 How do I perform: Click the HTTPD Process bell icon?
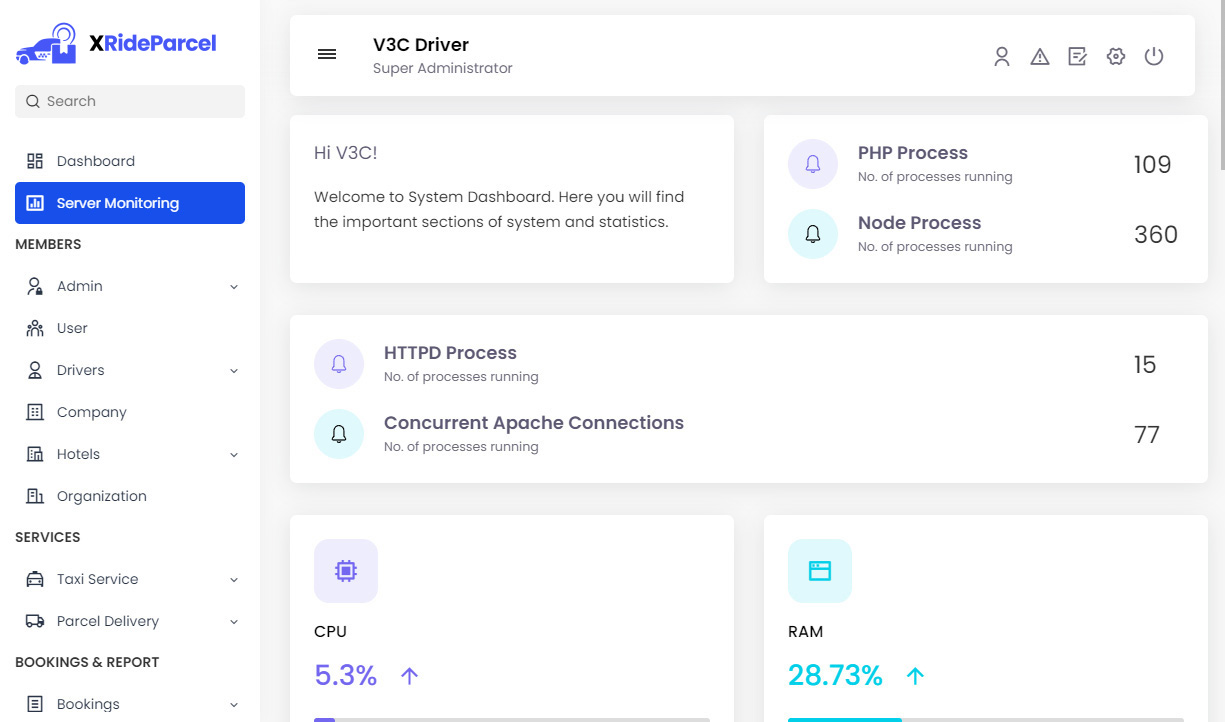(339, 364)
